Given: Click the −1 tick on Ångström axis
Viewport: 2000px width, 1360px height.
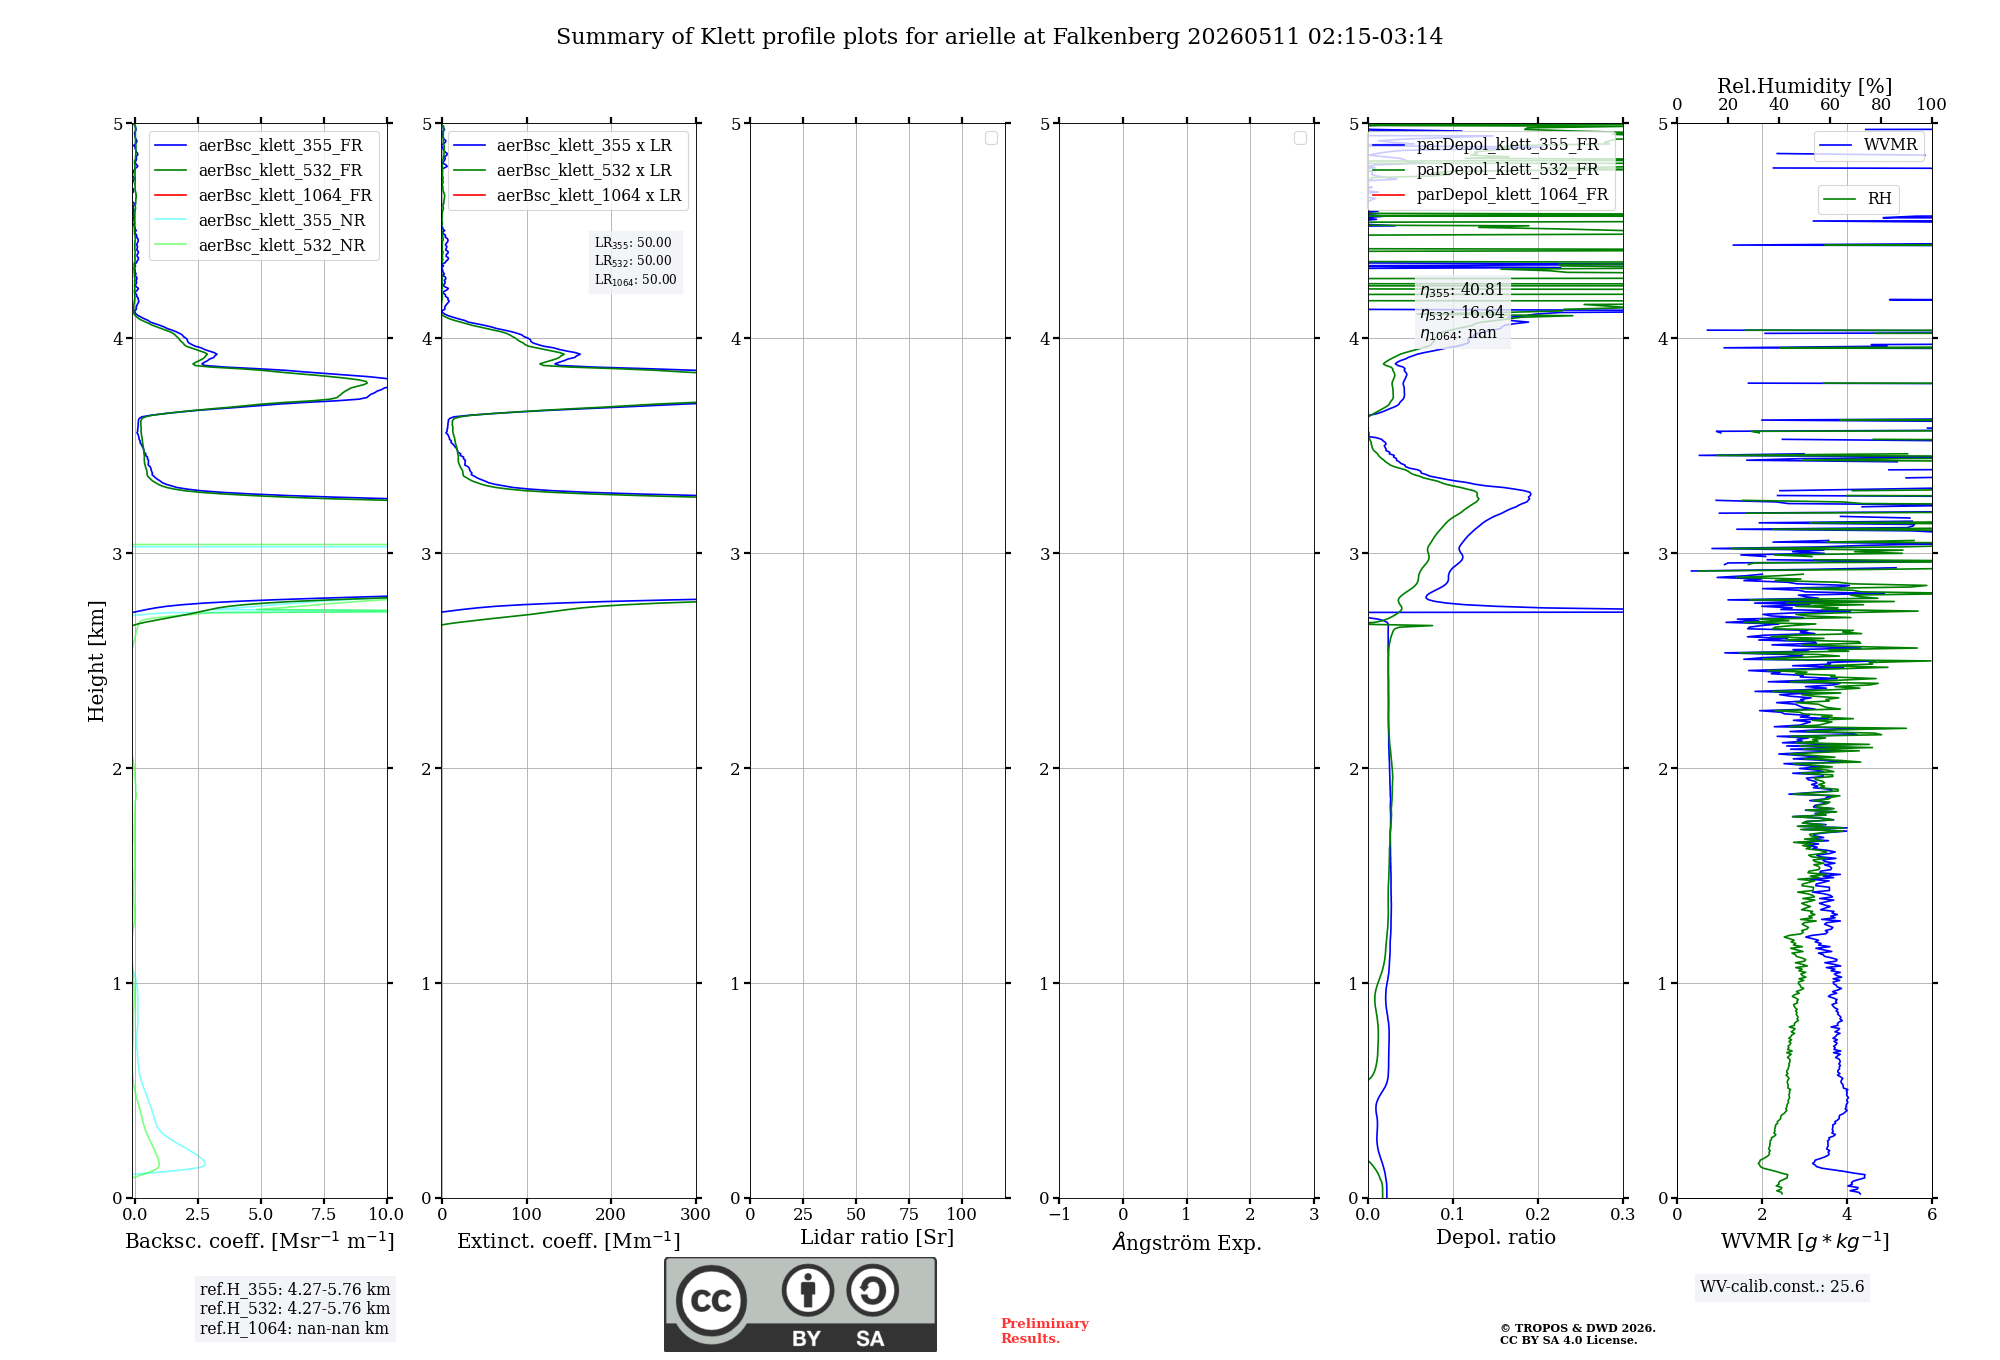Looking at the screenshot, I should tap(1060, 1214).
